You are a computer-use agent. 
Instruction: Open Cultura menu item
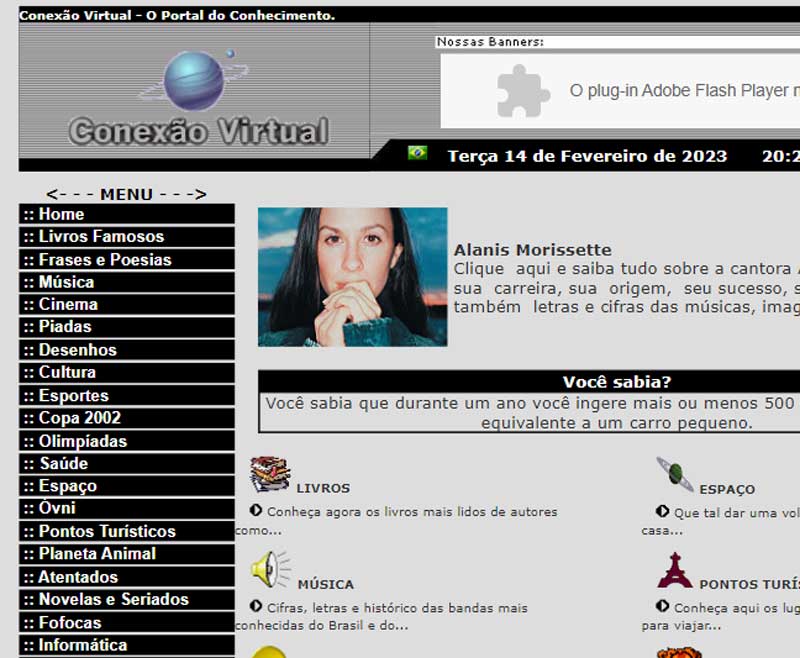[x=127, y=372]
